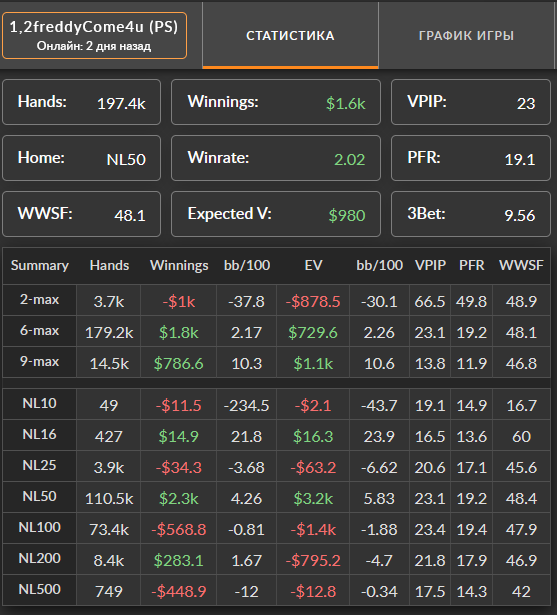Choose the NL100 stakes row
This screenshot has height=615, width=557.
pyautogui.click(x=277, y=528)
